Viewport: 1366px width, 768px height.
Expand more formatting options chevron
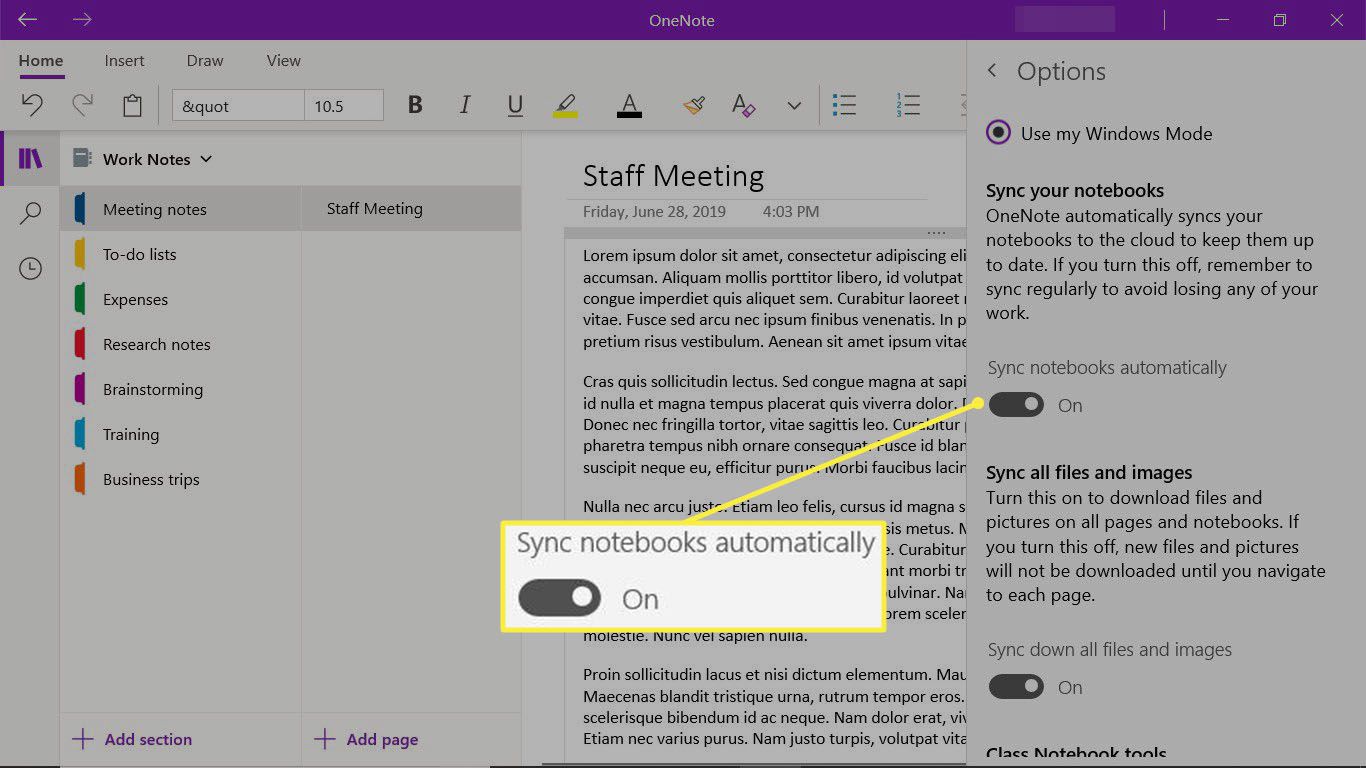coord(794,105)
